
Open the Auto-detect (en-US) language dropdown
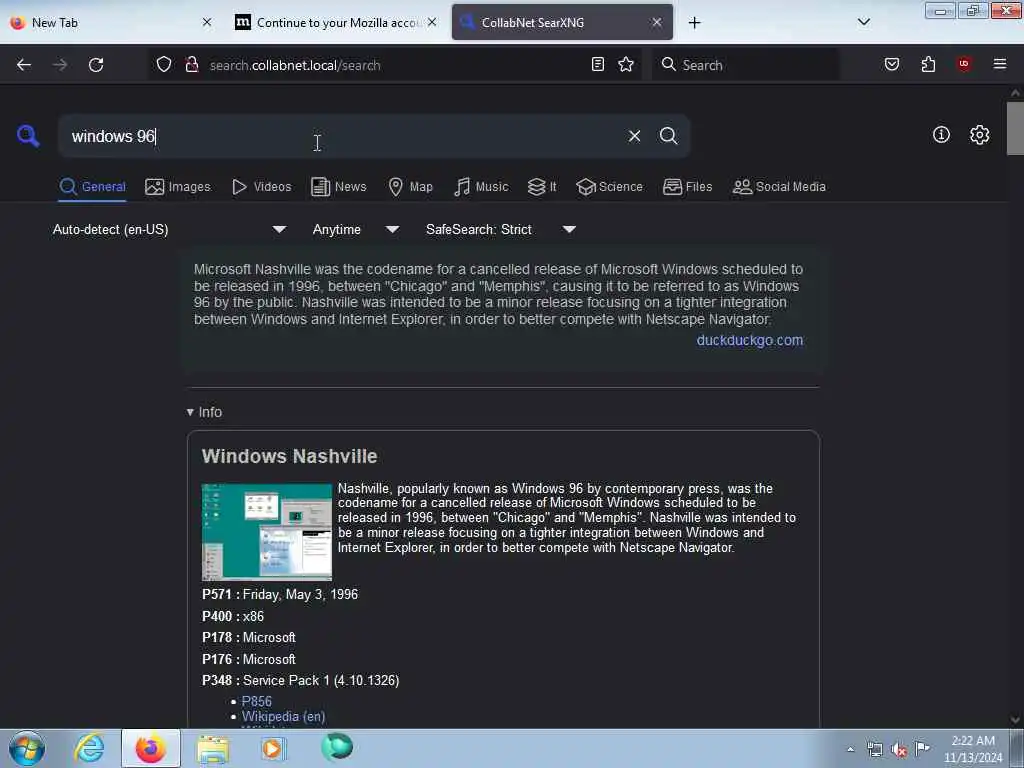[x=169, y=230]
